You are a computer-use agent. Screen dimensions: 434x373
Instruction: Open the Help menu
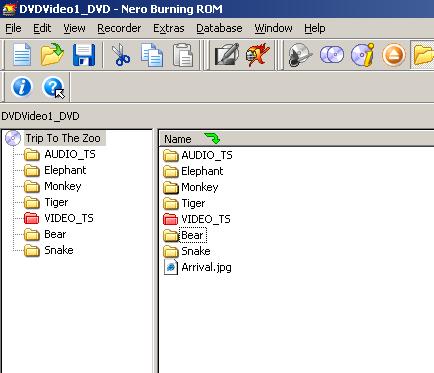coord(315,28)
